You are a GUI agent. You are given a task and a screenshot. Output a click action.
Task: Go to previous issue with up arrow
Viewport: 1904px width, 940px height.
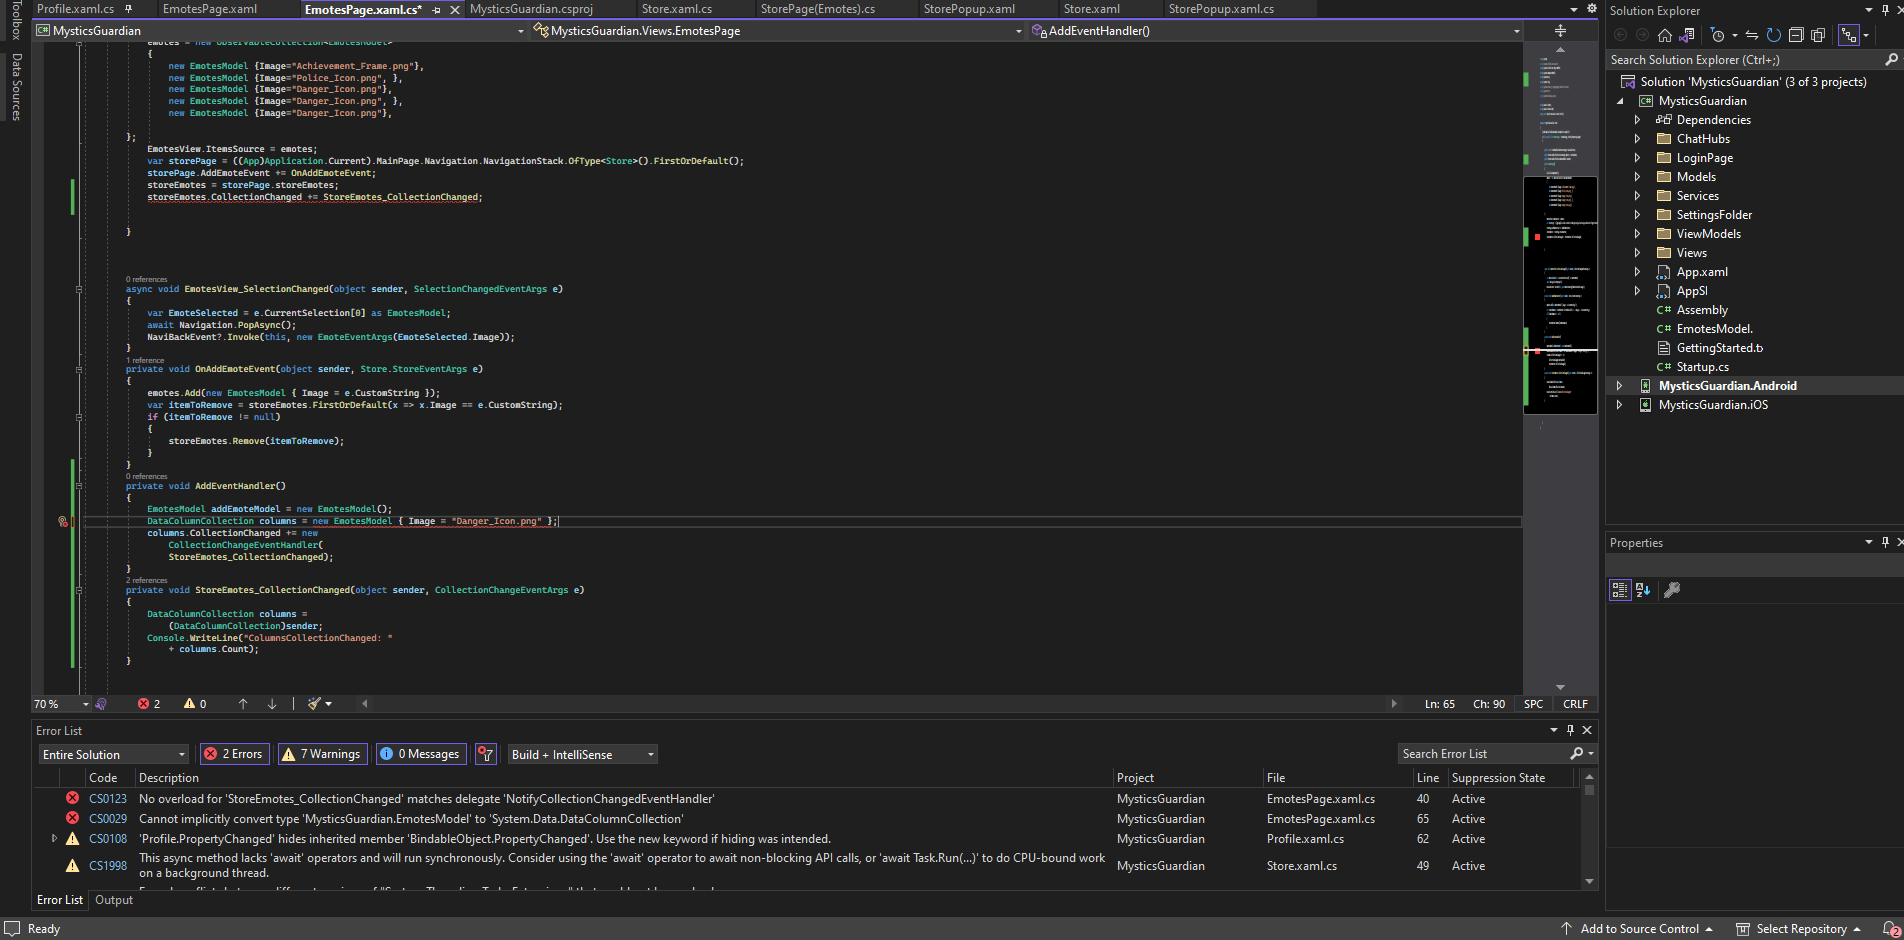click(243, 704)
